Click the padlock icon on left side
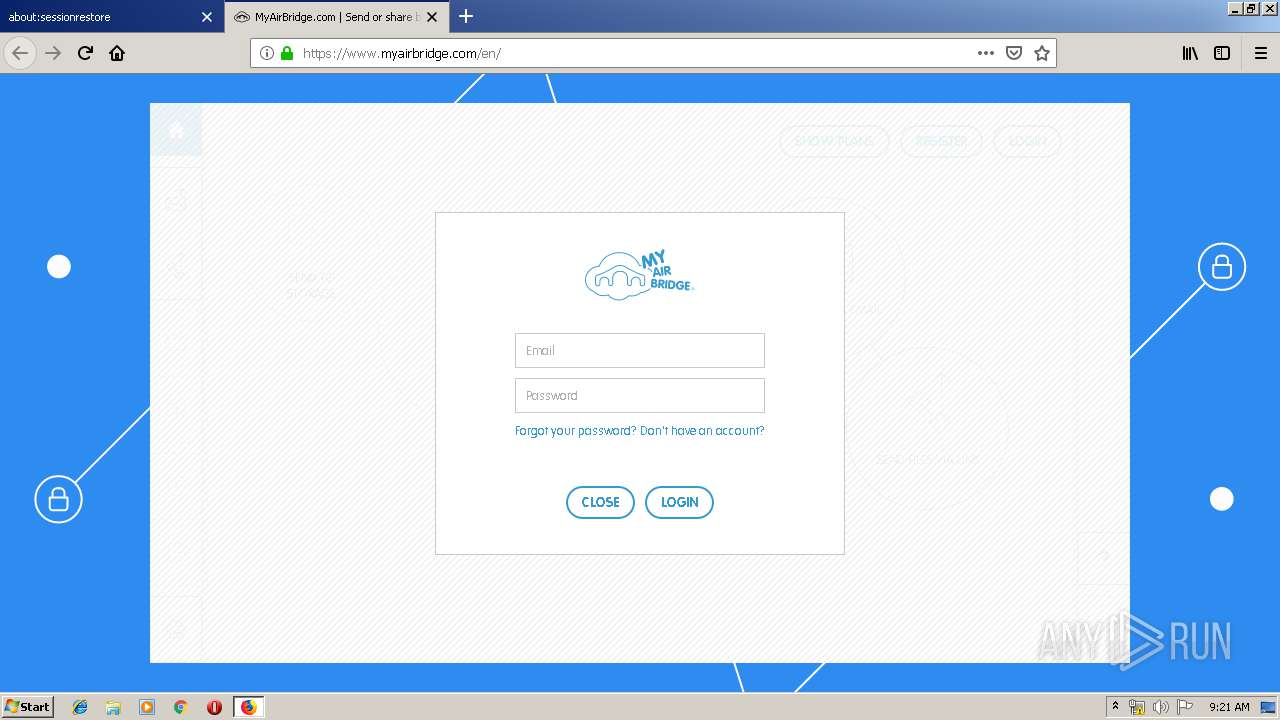 tap(58, 499)
